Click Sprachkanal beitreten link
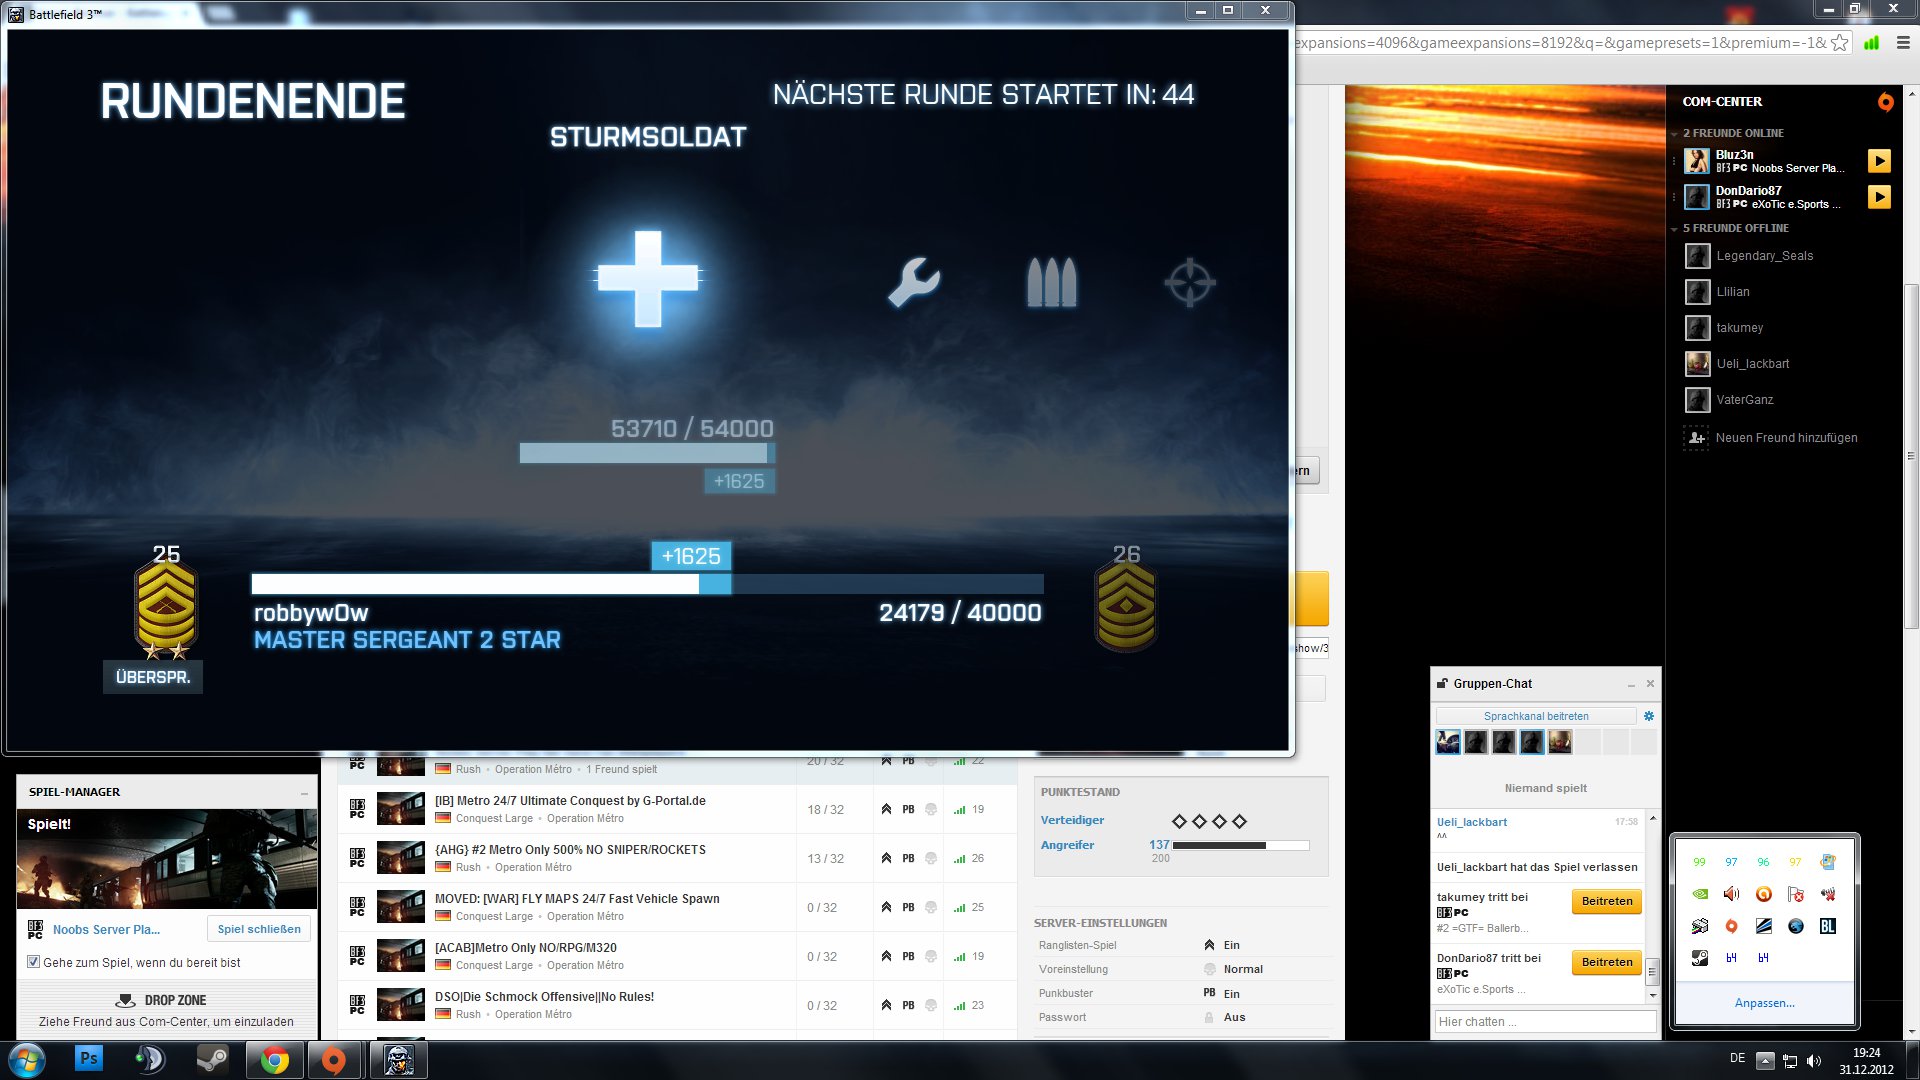1920x1080 pixels. (1536, 716)
